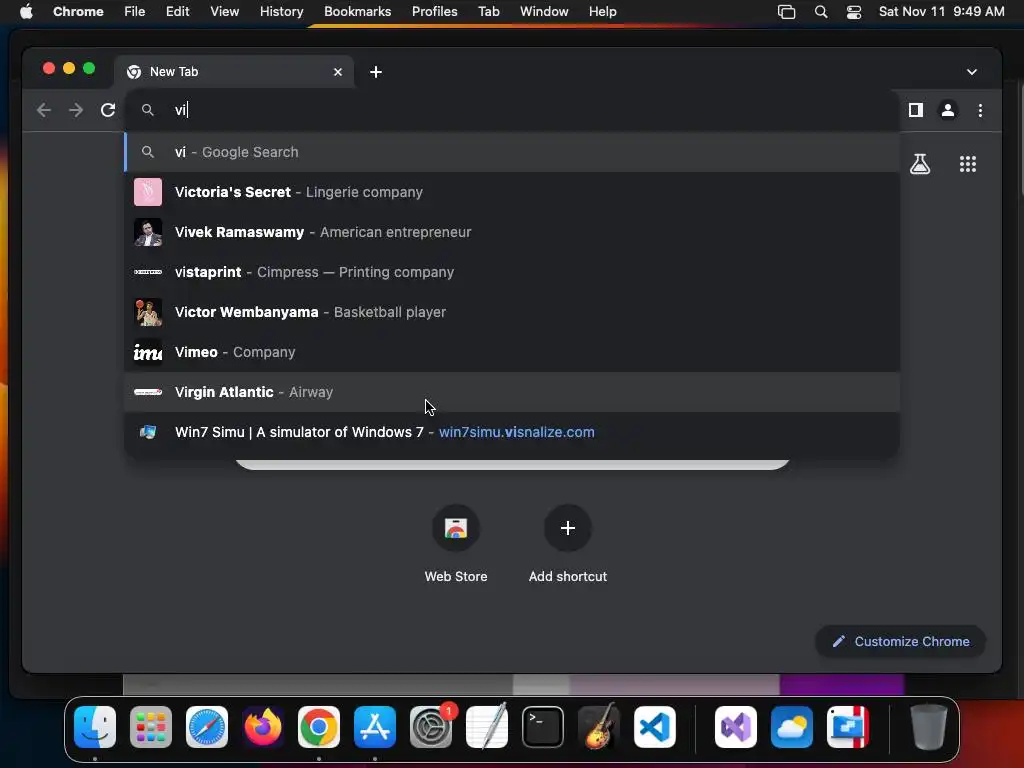This screenshot has height=768, width=1024.
Task: Open the Trash from the Dock
Action: [928, 727]
